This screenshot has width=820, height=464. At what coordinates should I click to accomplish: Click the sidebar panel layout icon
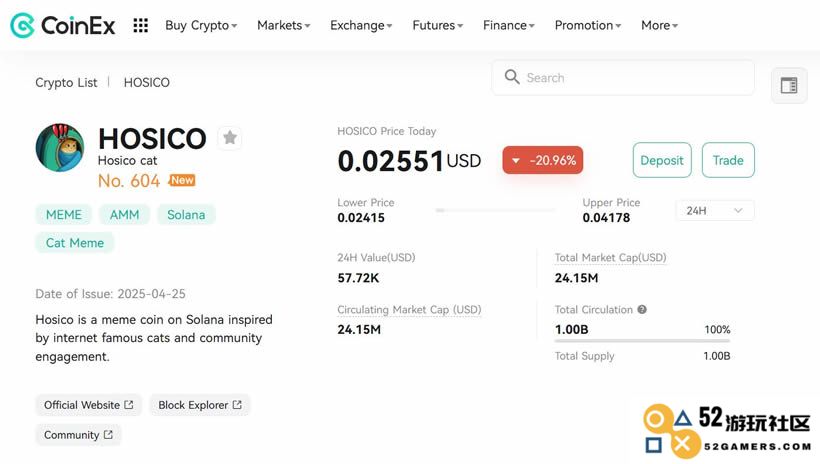(789, 85)
